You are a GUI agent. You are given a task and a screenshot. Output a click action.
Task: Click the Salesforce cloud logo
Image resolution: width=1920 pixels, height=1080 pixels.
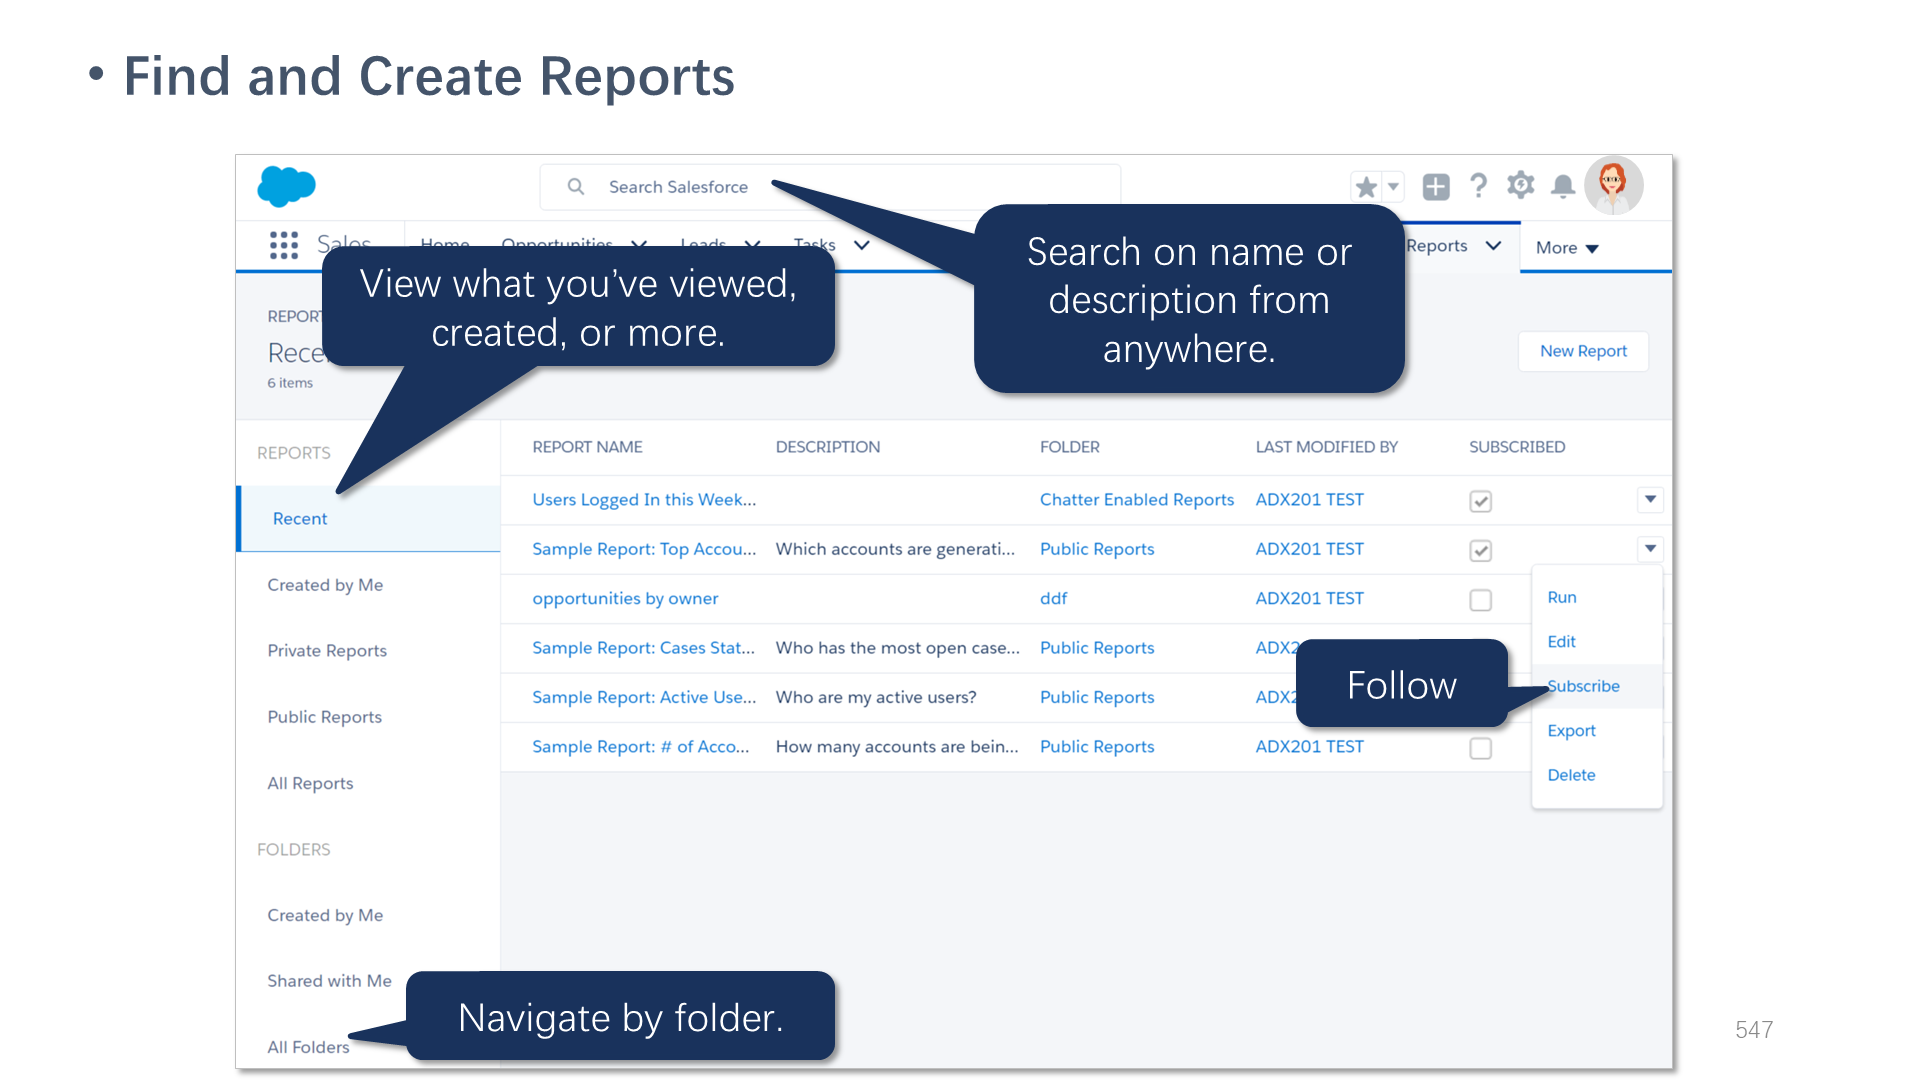coord(286,186)
